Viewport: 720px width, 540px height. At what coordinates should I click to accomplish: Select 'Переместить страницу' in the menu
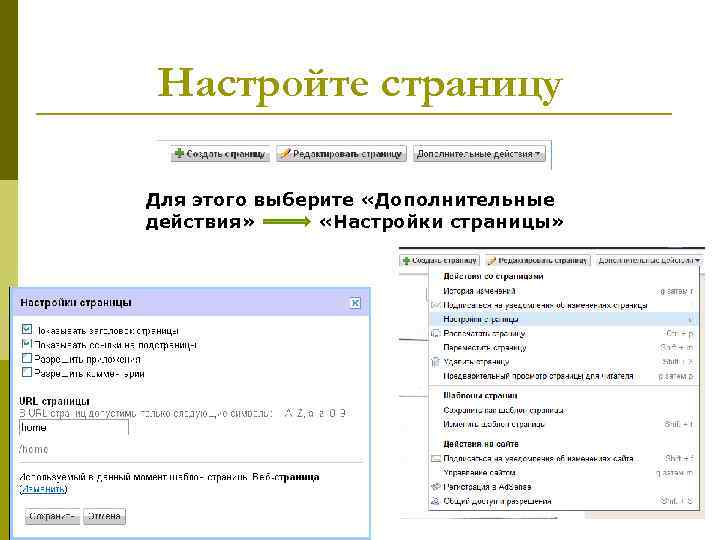coord(484,348)
